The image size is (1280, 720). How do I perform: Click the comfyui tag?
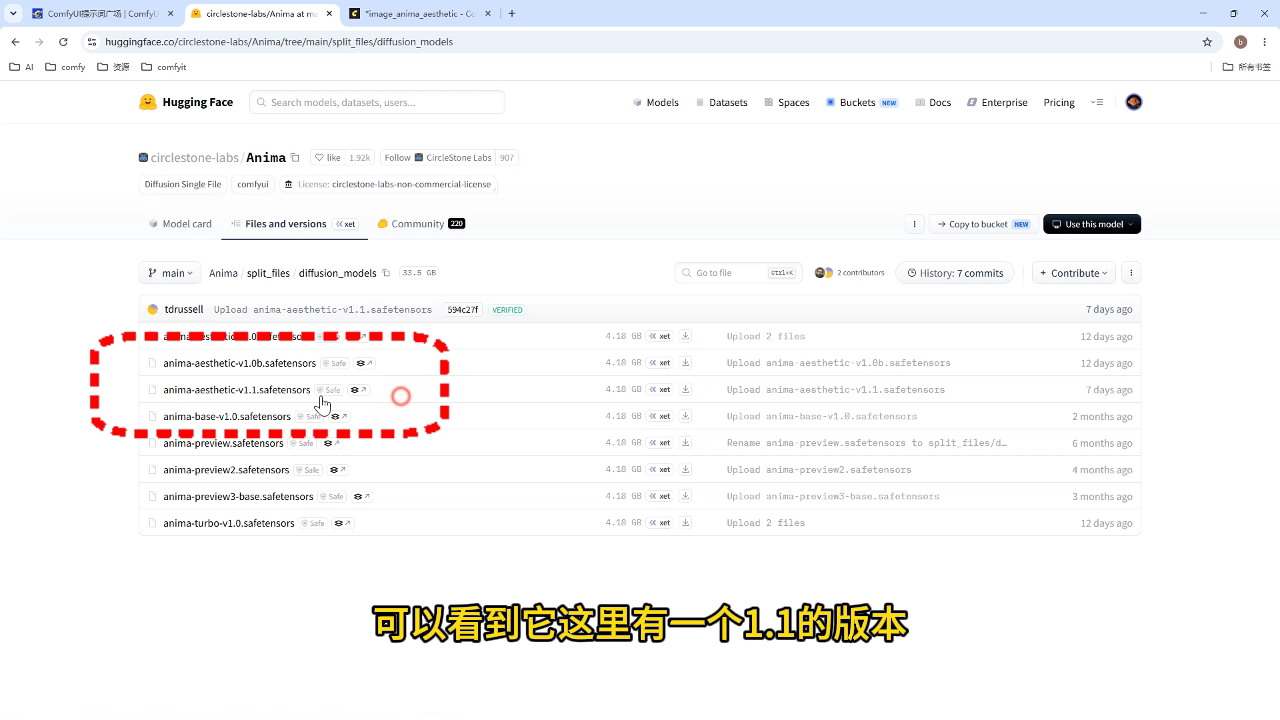tap(253, 184)
